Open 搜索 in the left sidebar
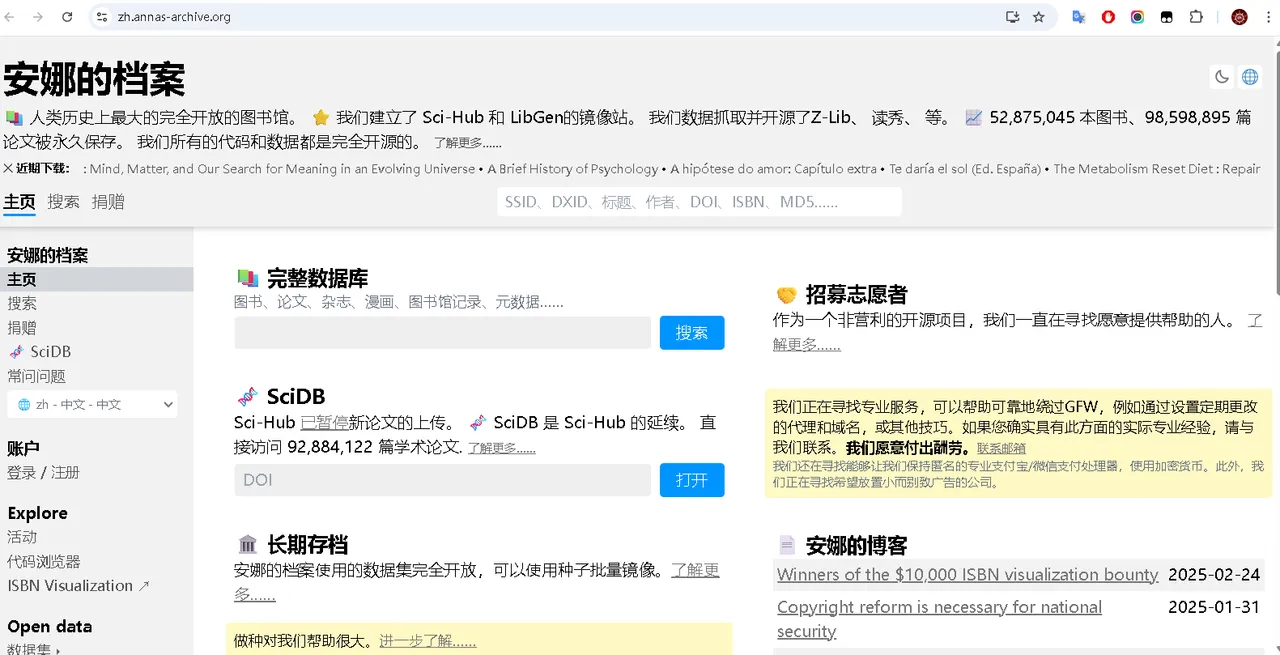This screenshot has height=655, width=1280. click(x=22, y=303)
